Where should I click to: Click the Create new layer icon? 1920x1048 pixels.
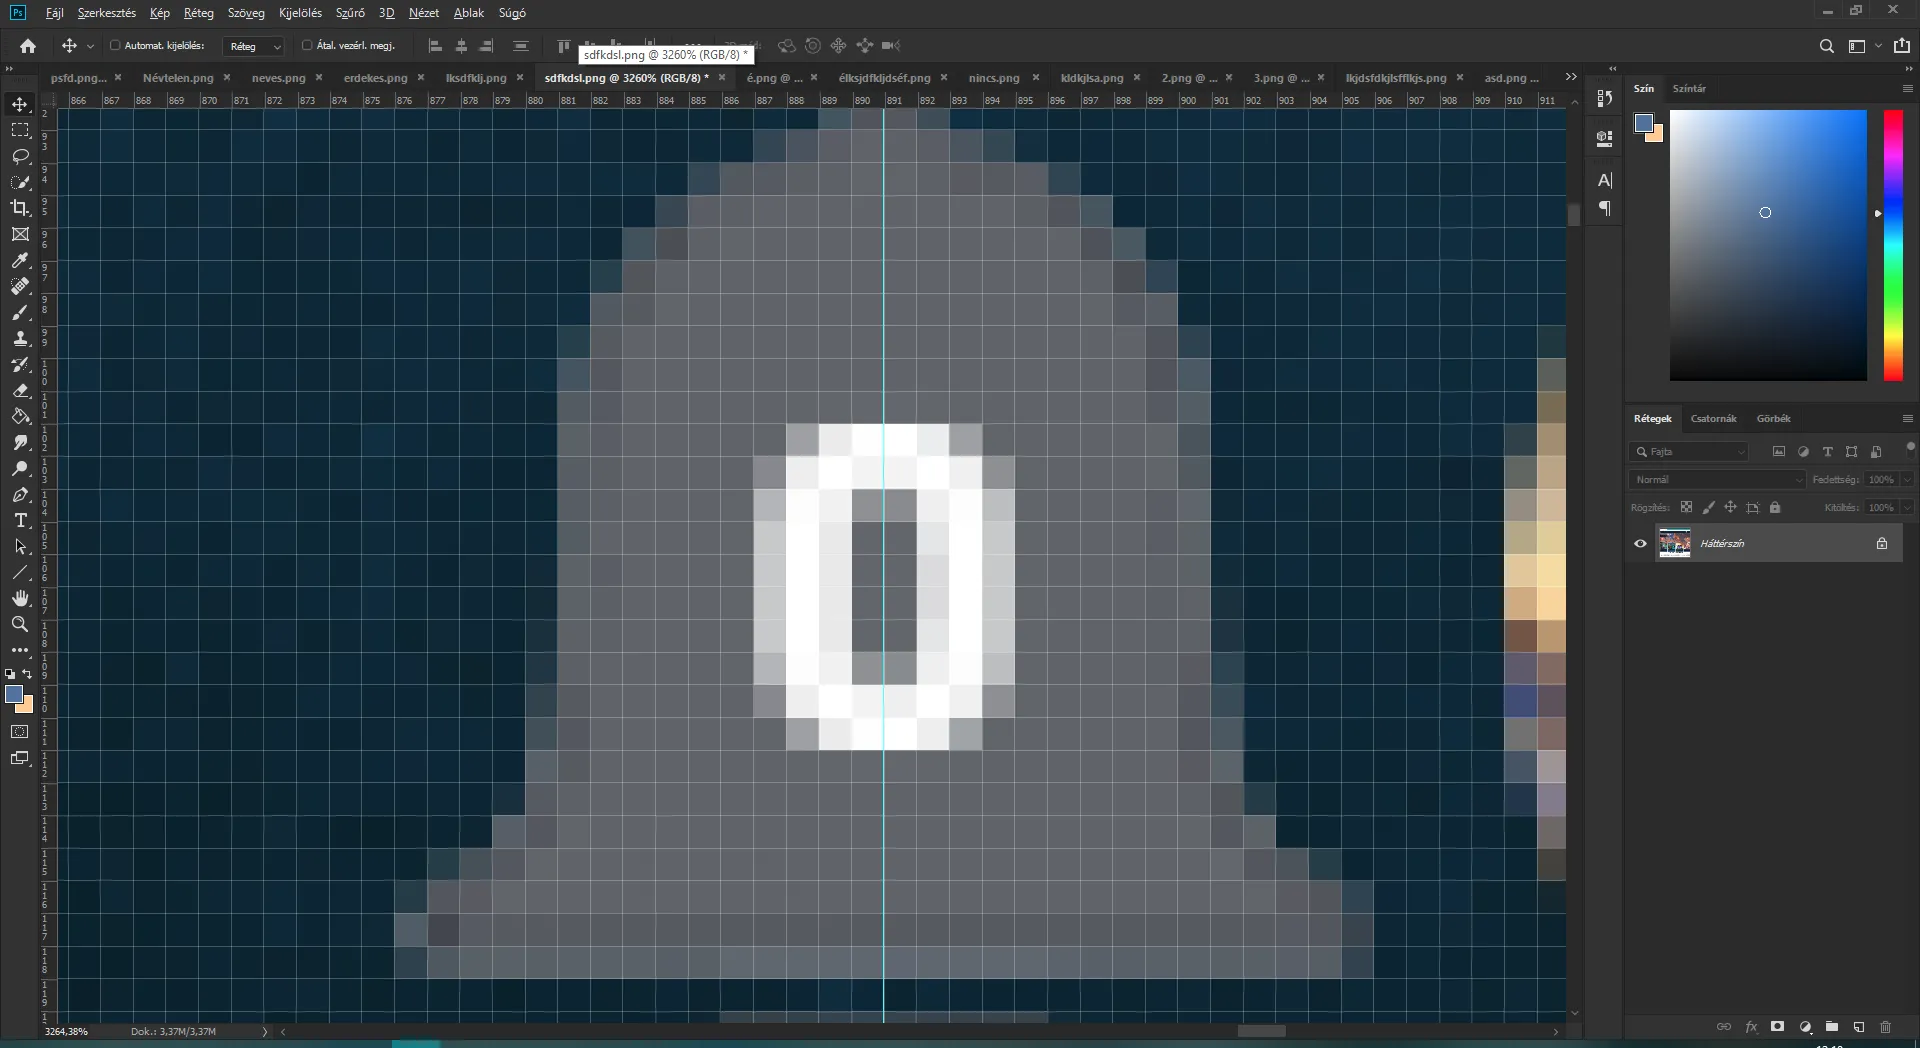coord(1858,1027)
